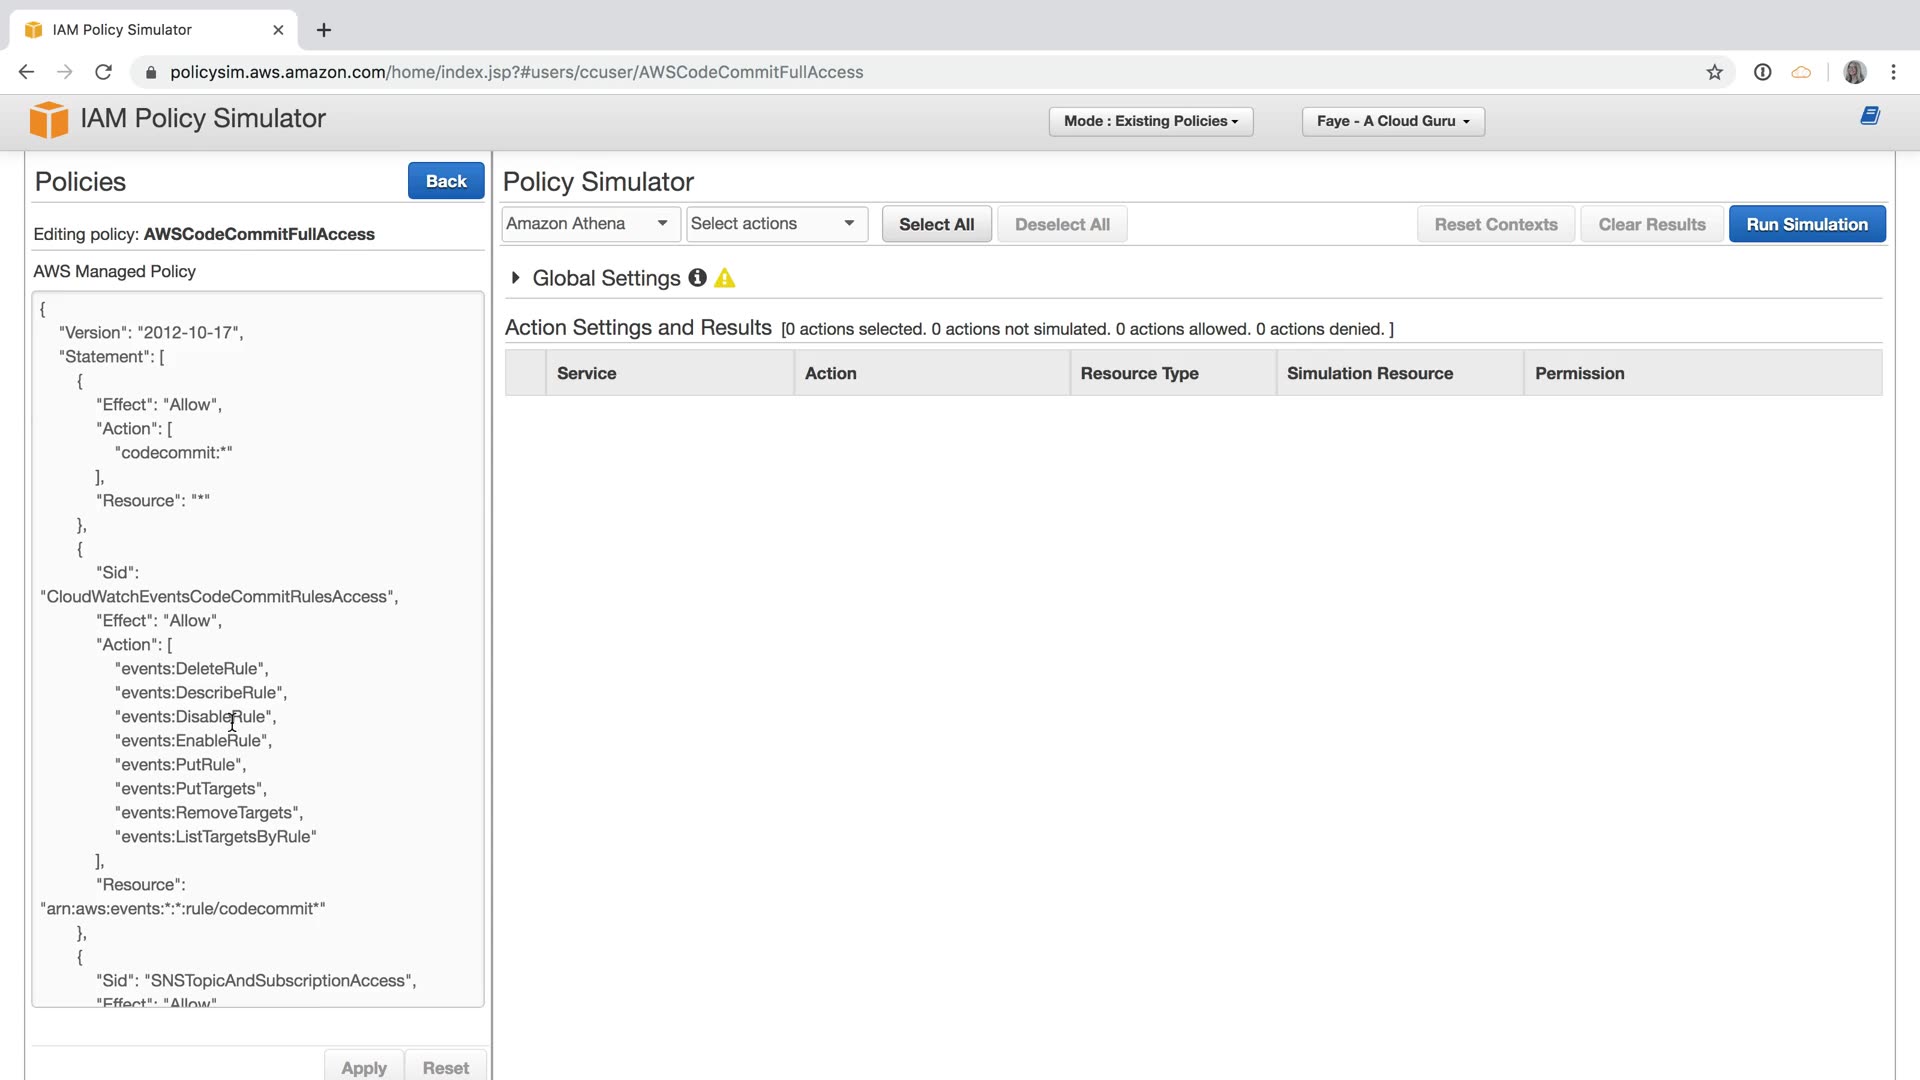Click the browser back arrow
The width and height of the screenshot is (1920, 1080).
pyautogui.click(x=27, y=72)
